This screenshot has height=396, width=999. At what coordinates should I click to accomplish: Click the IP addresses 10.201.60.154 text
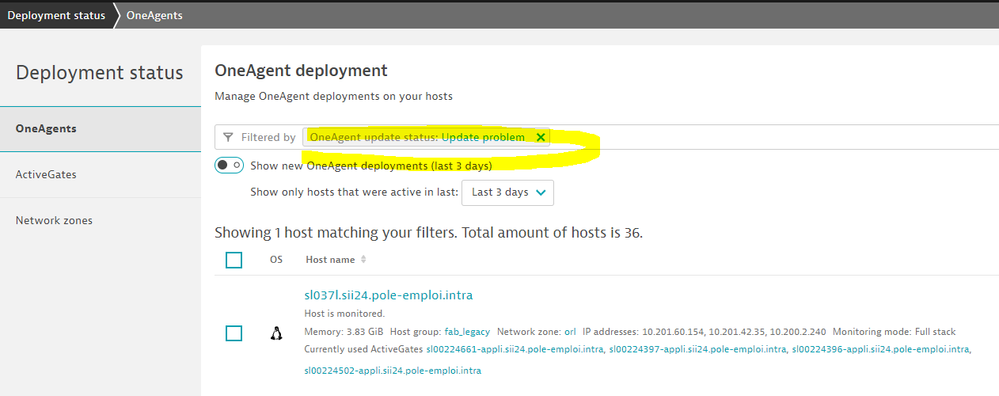672,332
